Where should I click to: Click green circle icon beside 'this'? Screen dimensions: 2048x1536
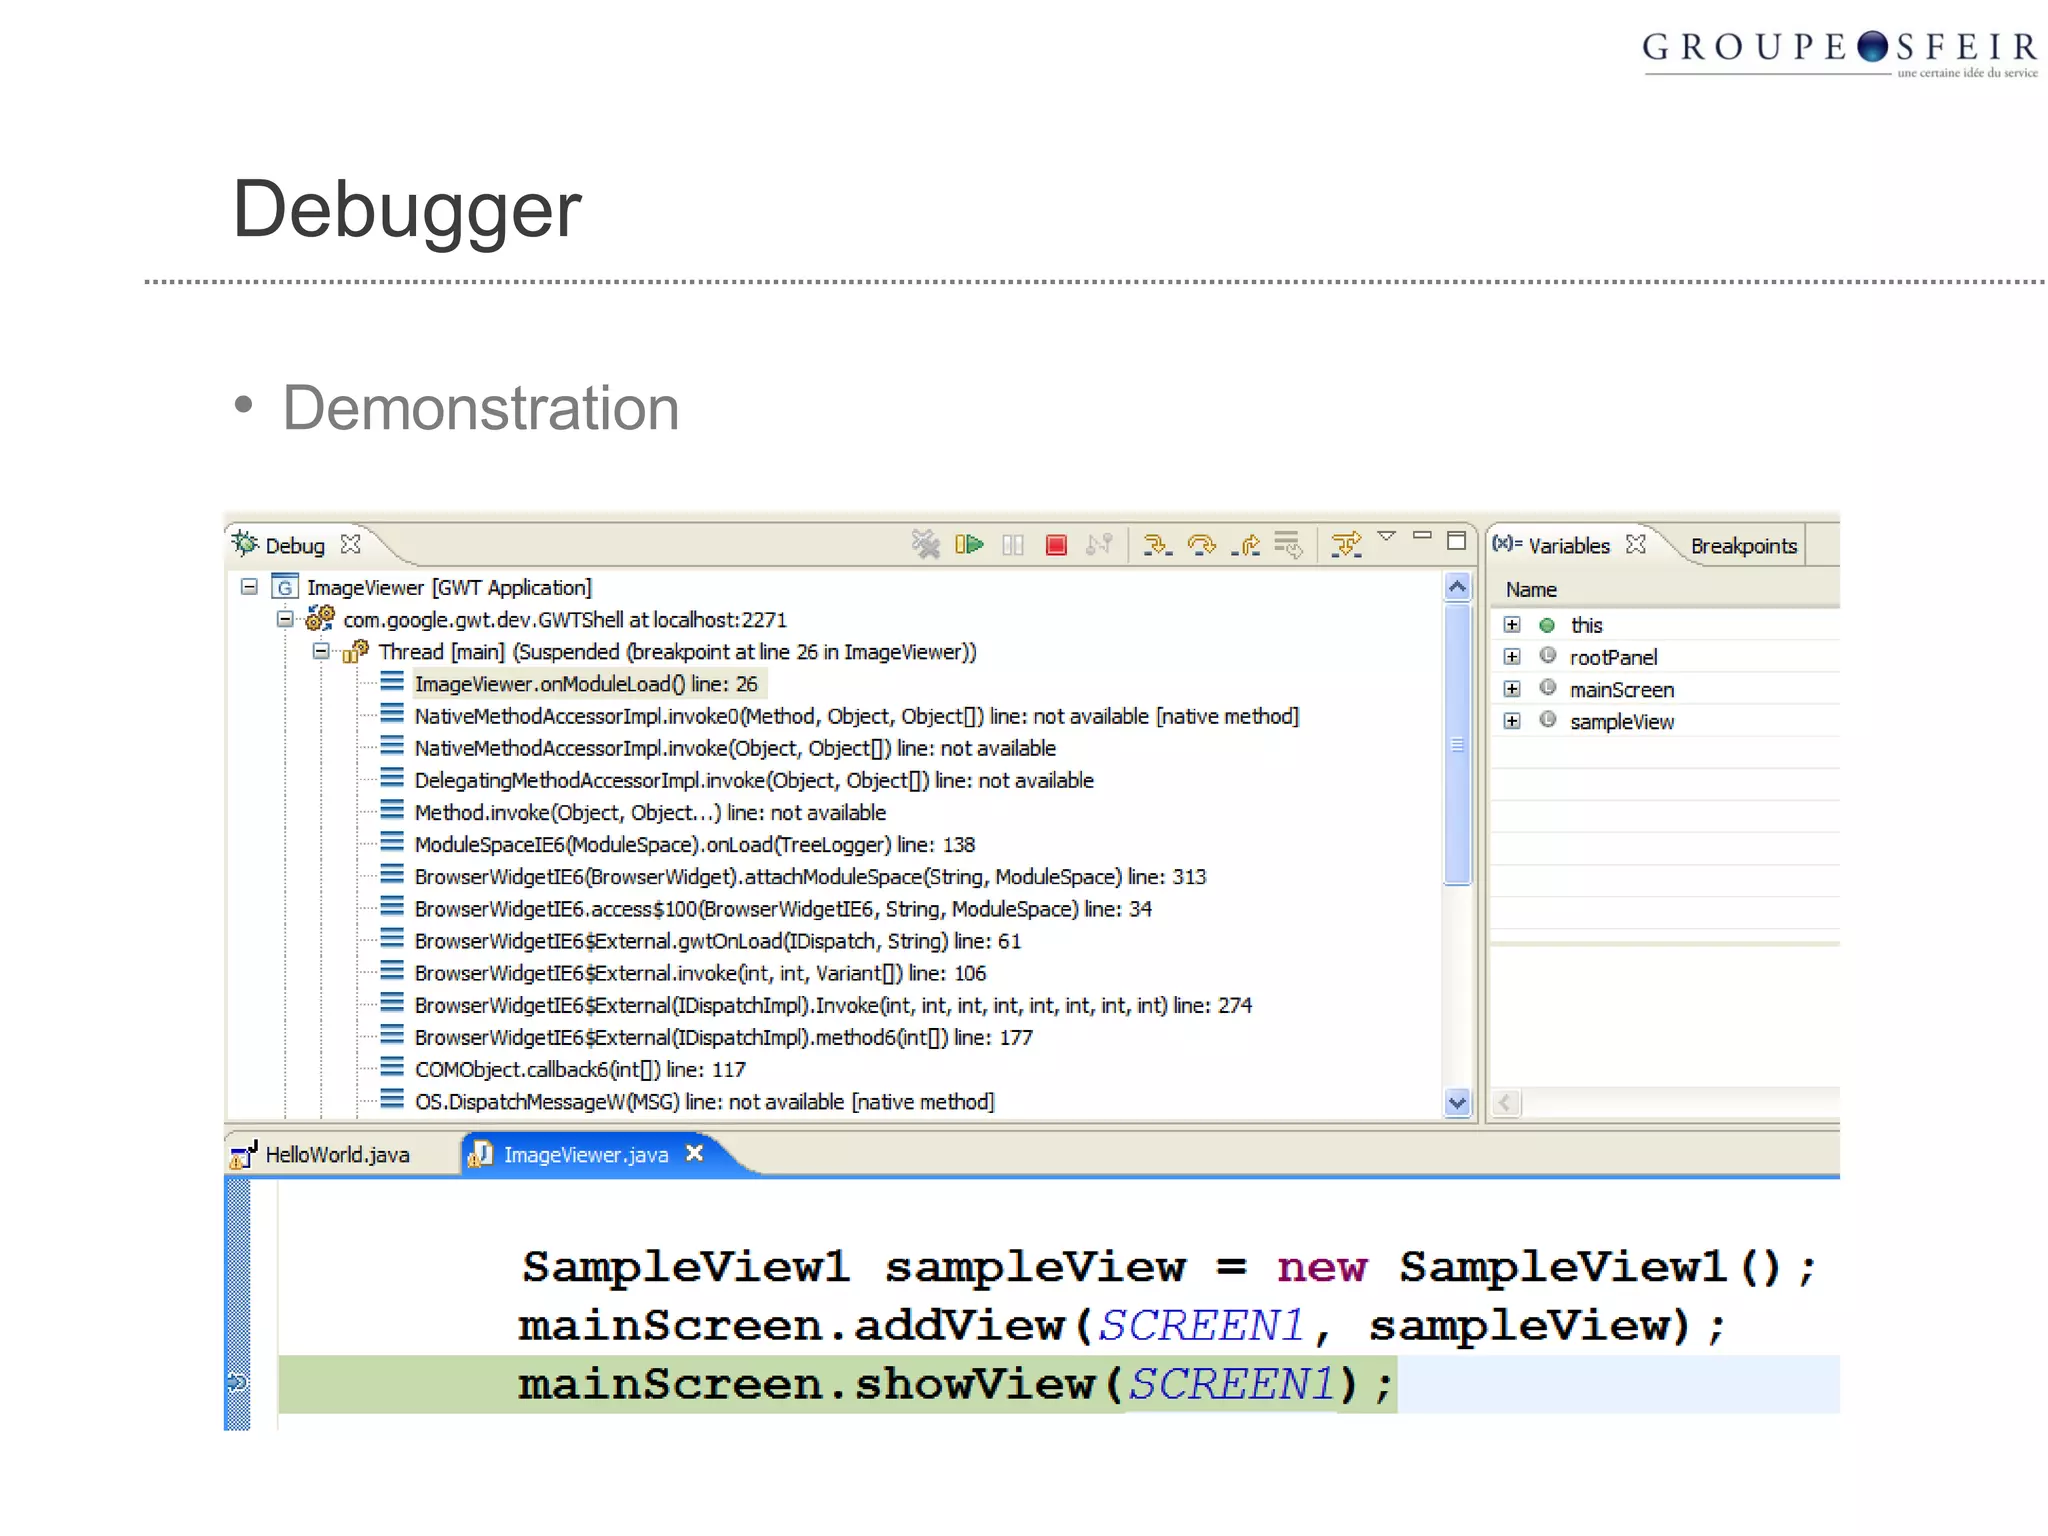(1547, 625)
